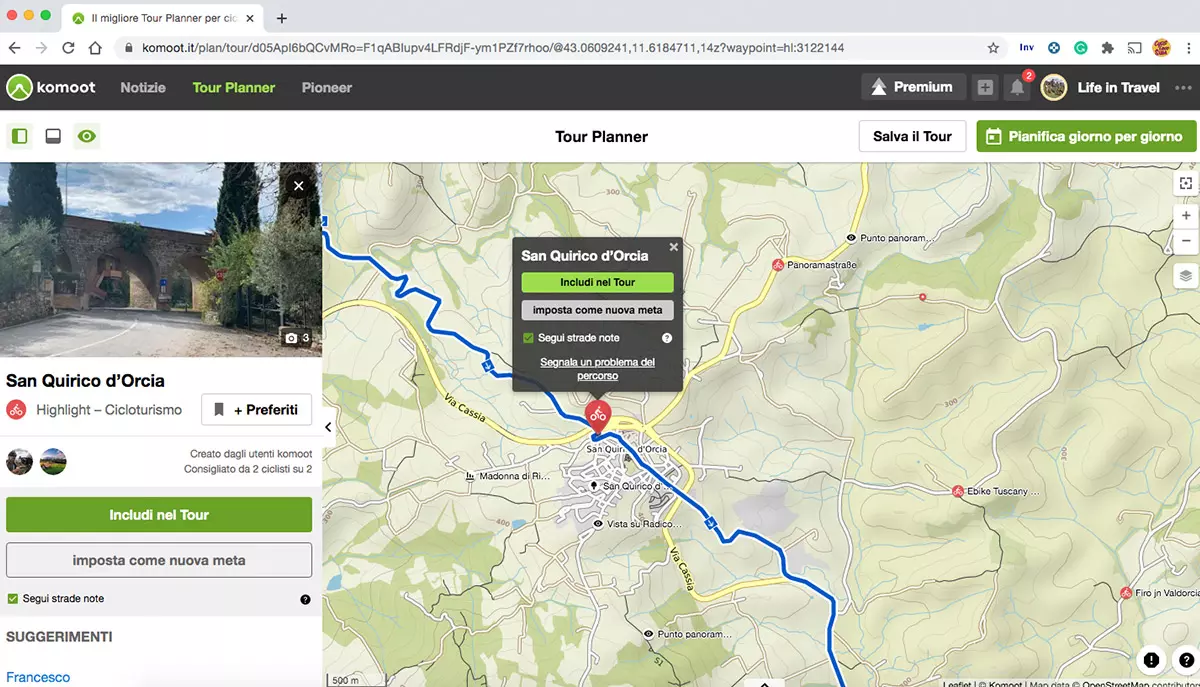This screenshot has height=687, width=1200.
Task: Go back in browser history
Action: tap(15, 47)
